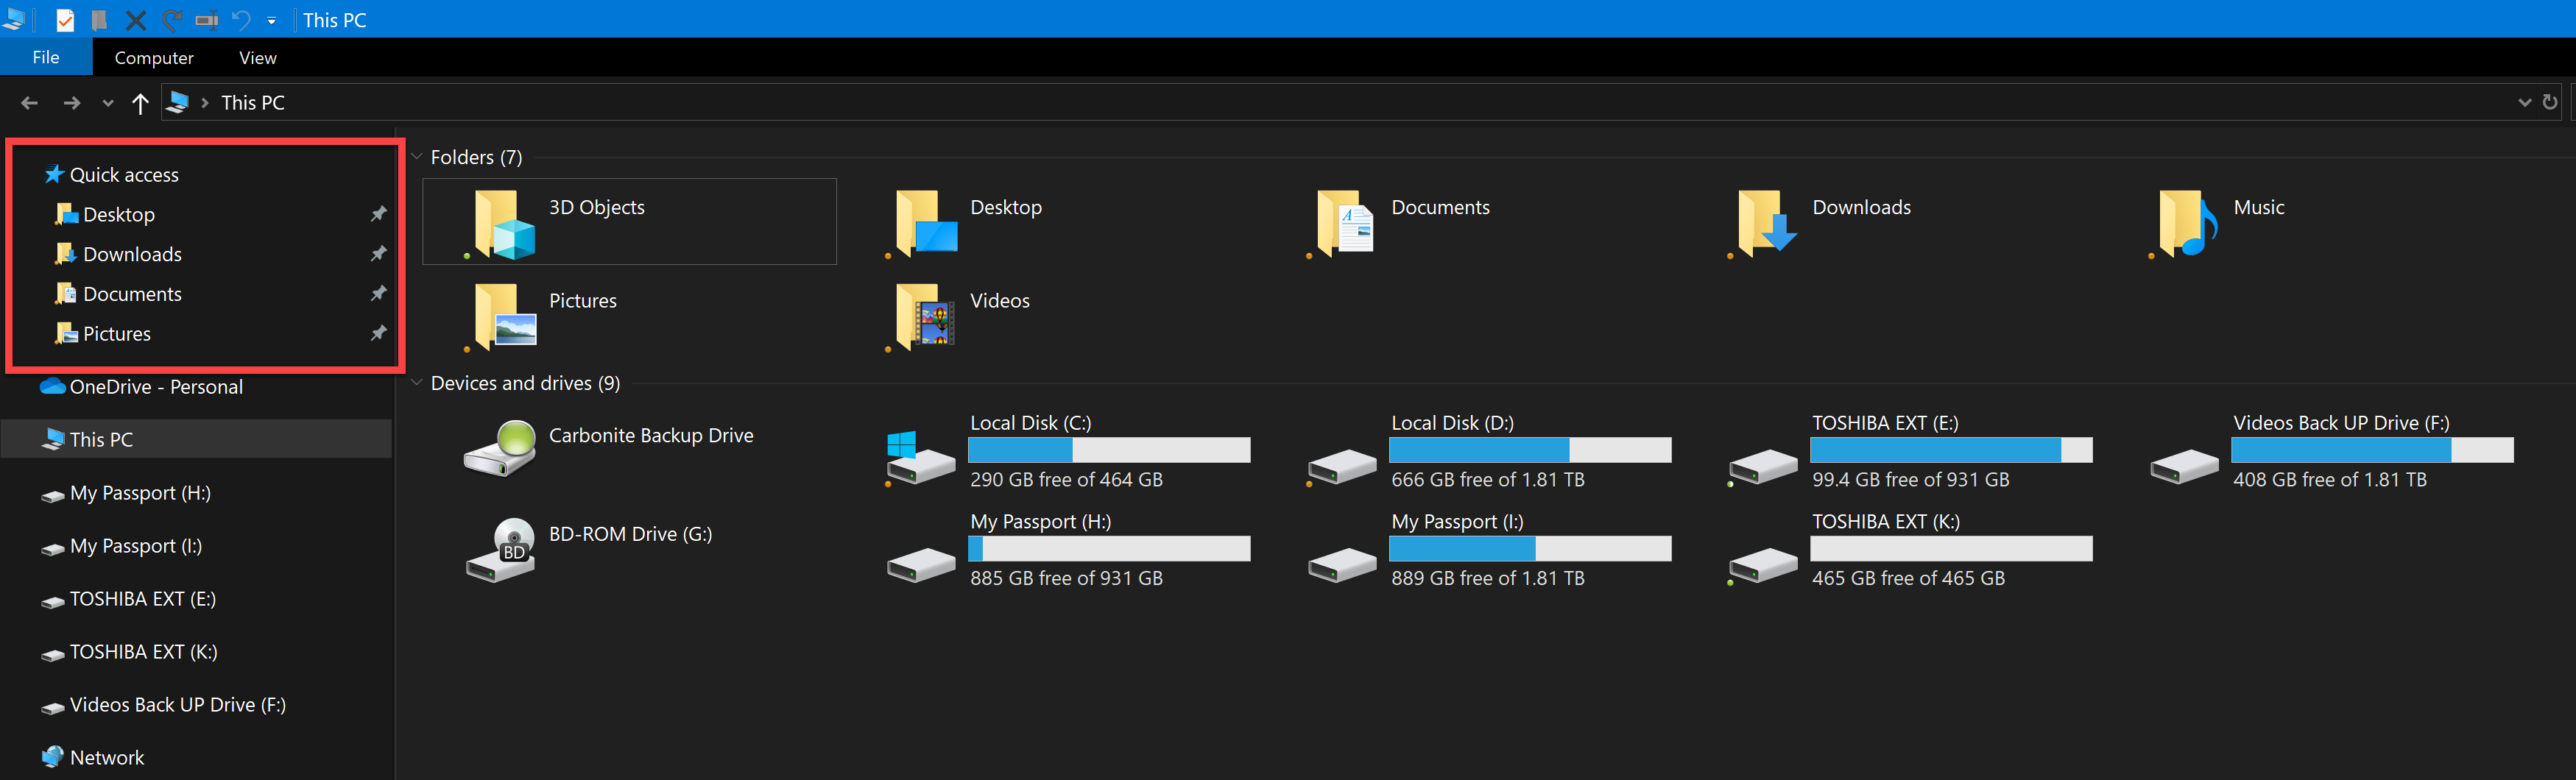The image size is (2576, 780).
Task: Click '465 GB free of 465 GB' text
Action: coord(1908,578)
